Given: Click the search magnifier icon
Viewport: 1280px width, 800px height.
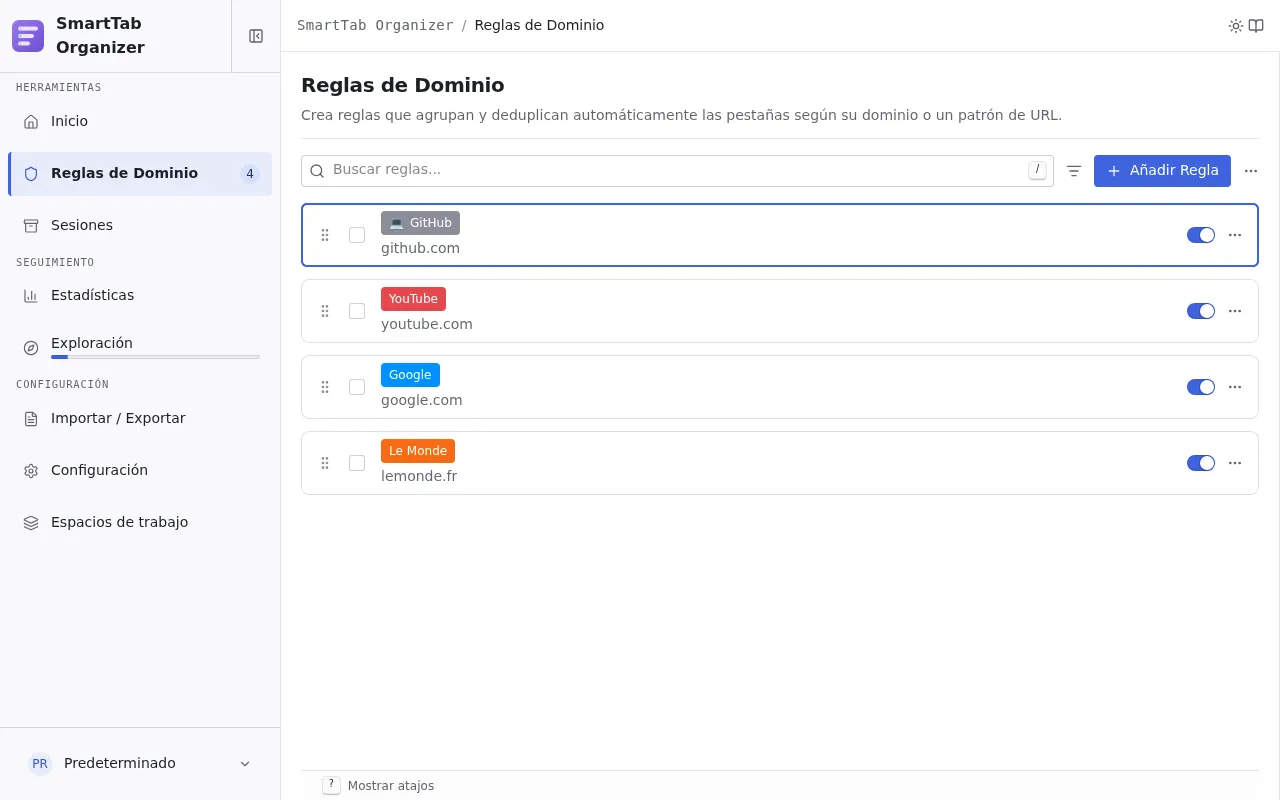Looking at the screenshot, I should tap(317, 171).
